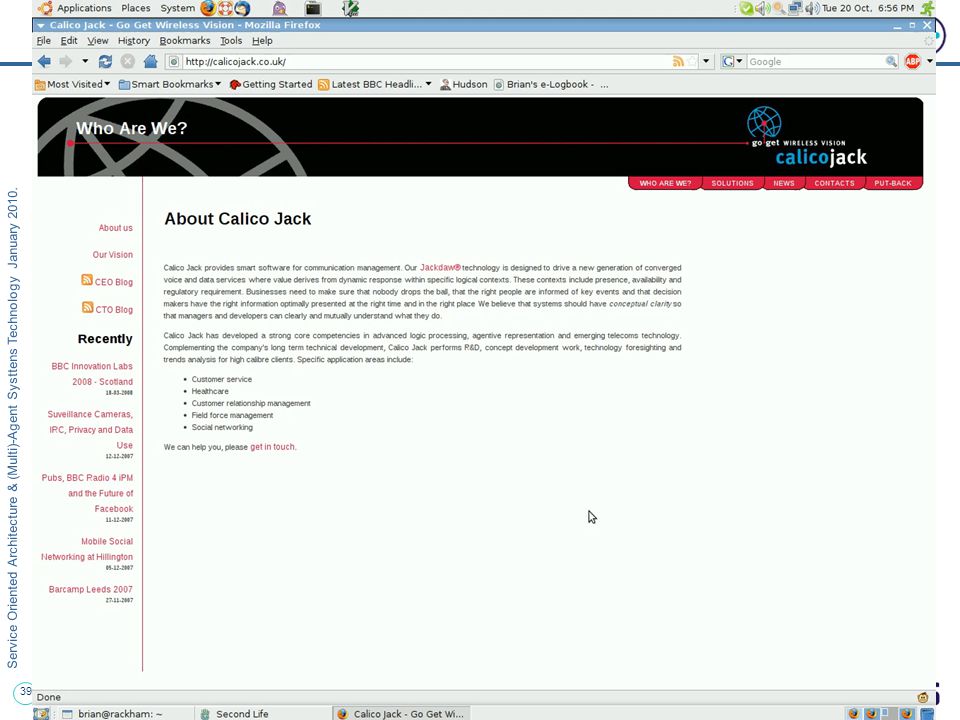Viewport: 960px width, 720px height.
Task: Click the network connection tray icon
Action: pyautogui.click(x=795, y=8)
